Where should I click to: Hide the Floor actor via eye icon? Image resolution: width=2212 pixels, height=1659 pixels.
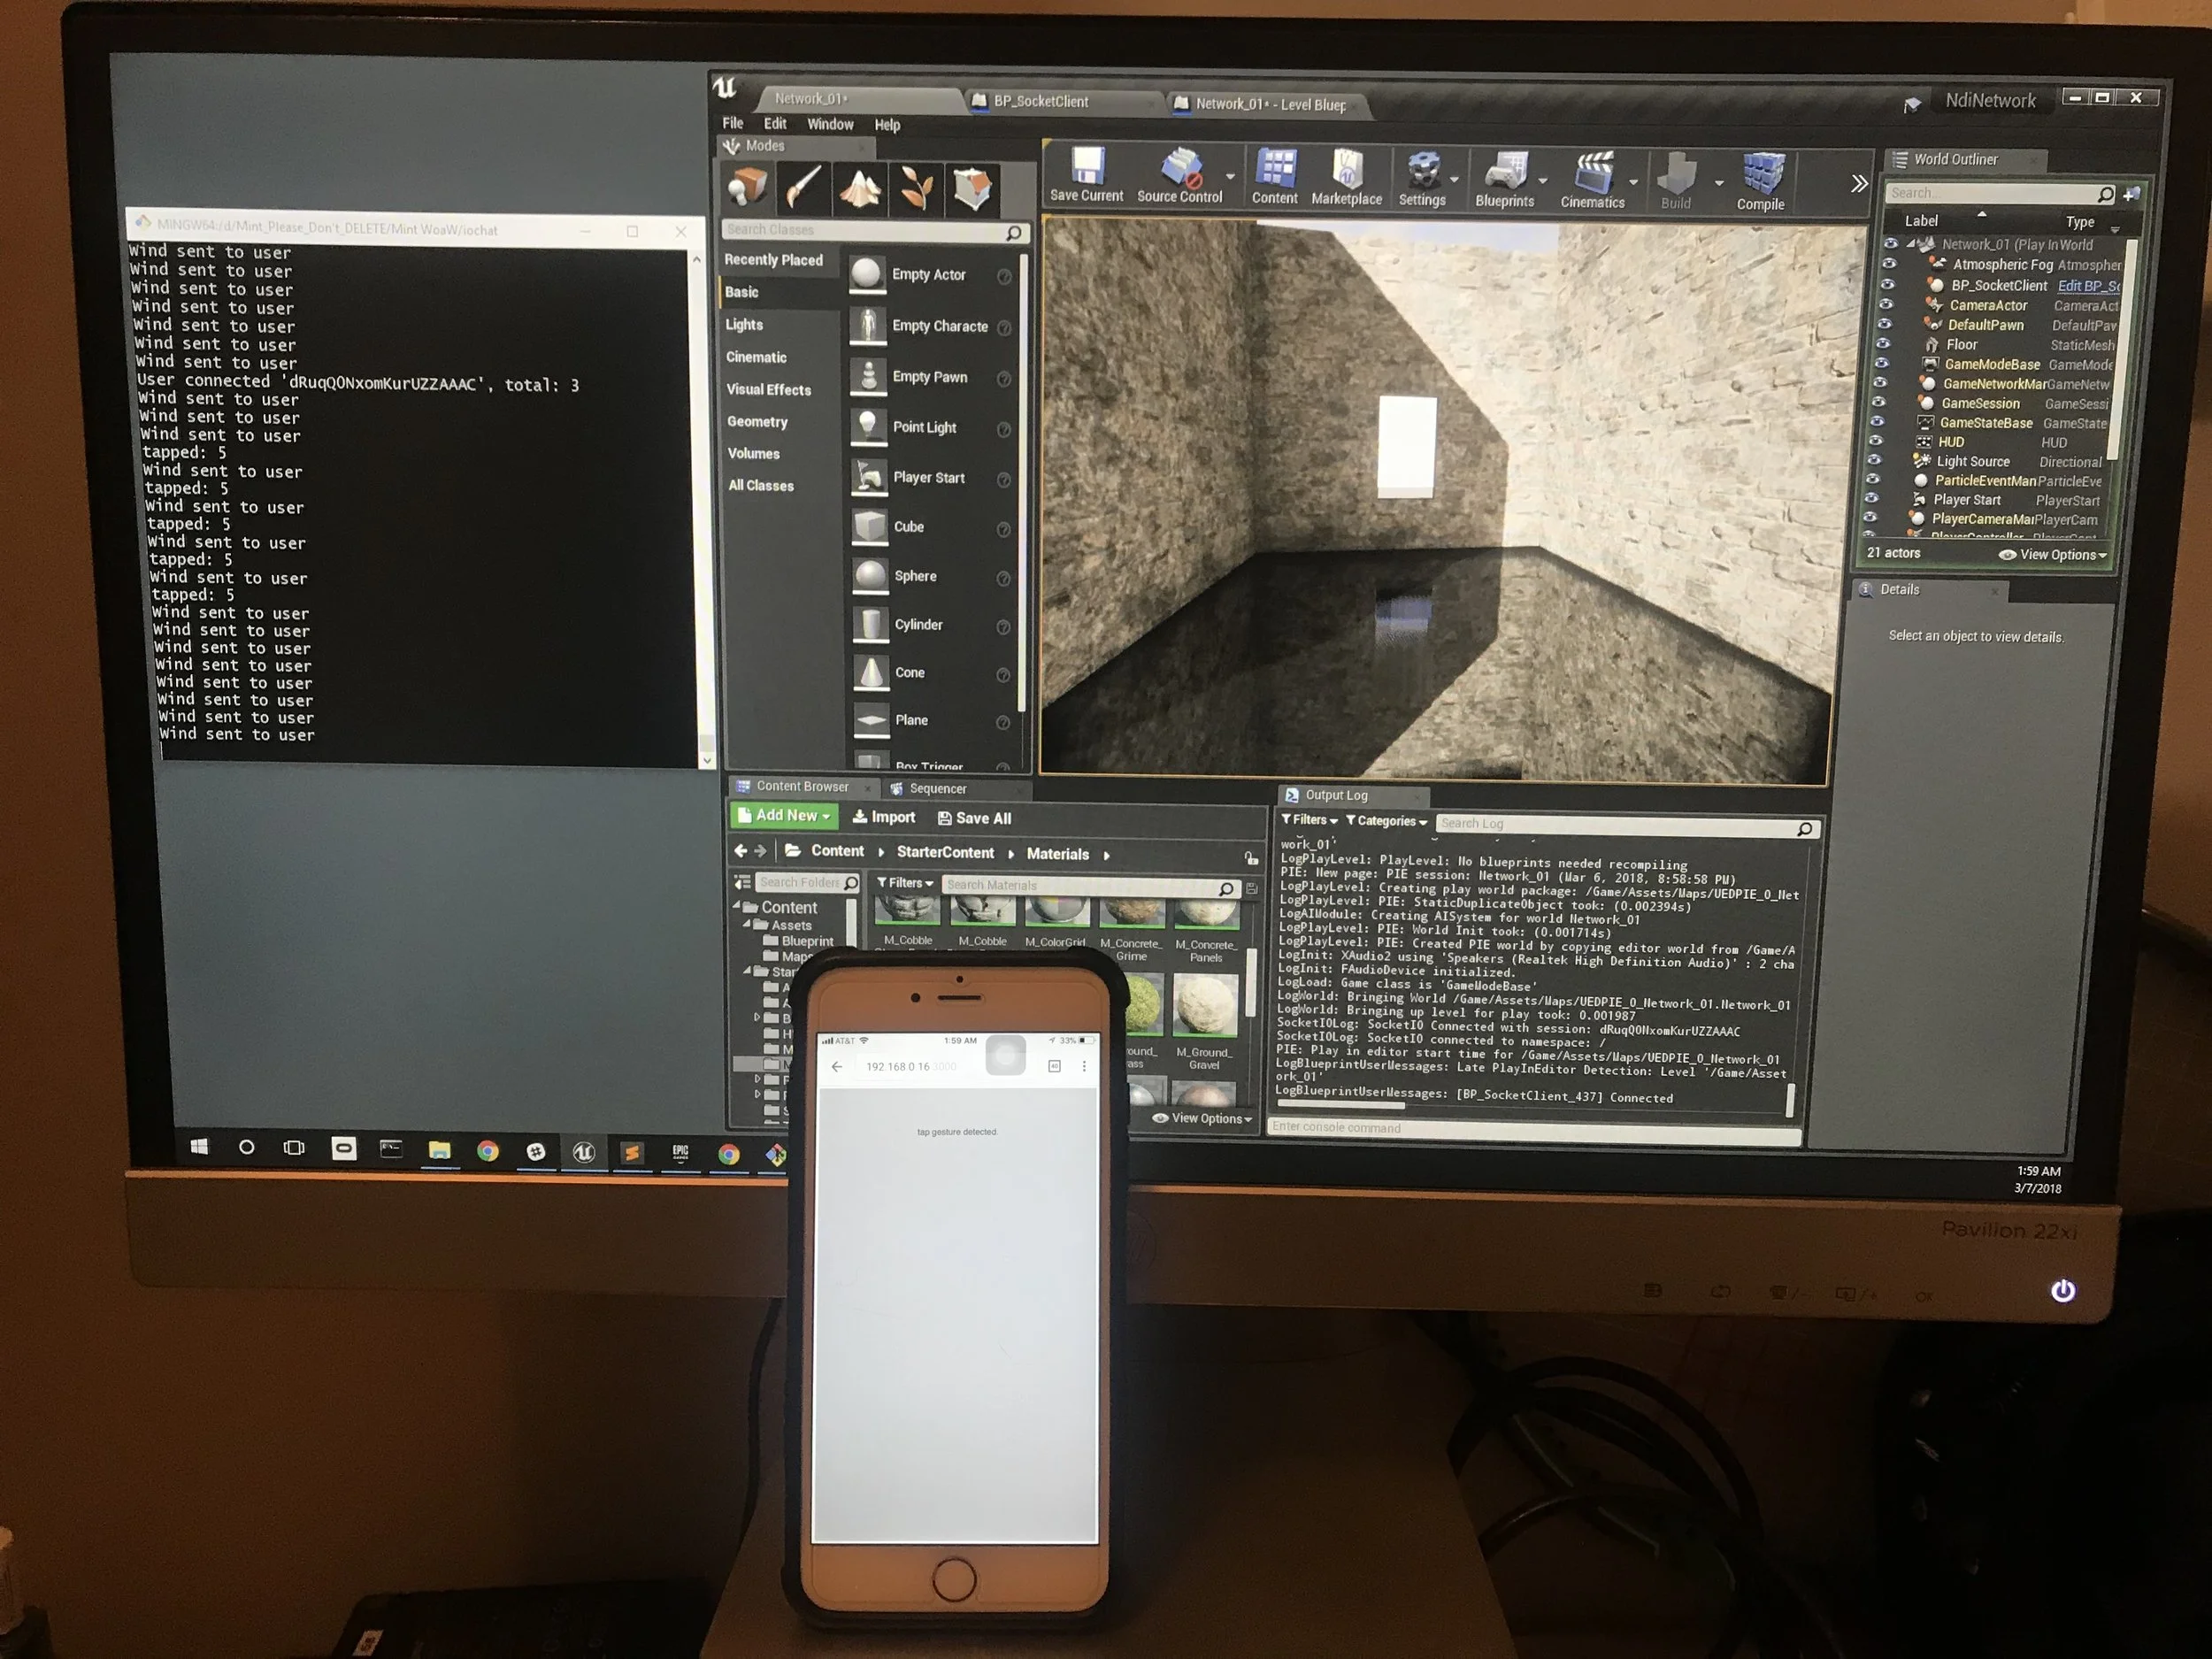point(1884,343)
